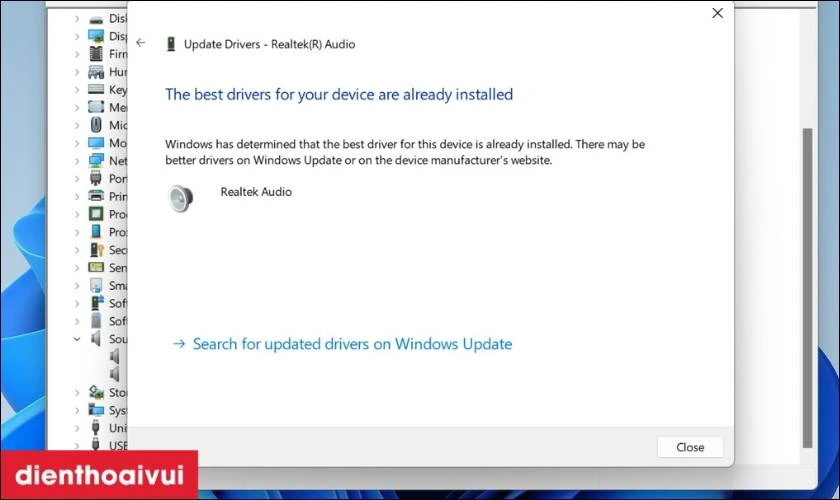
Task: Expand the Firmware tree node
Action: pos(77,54)
